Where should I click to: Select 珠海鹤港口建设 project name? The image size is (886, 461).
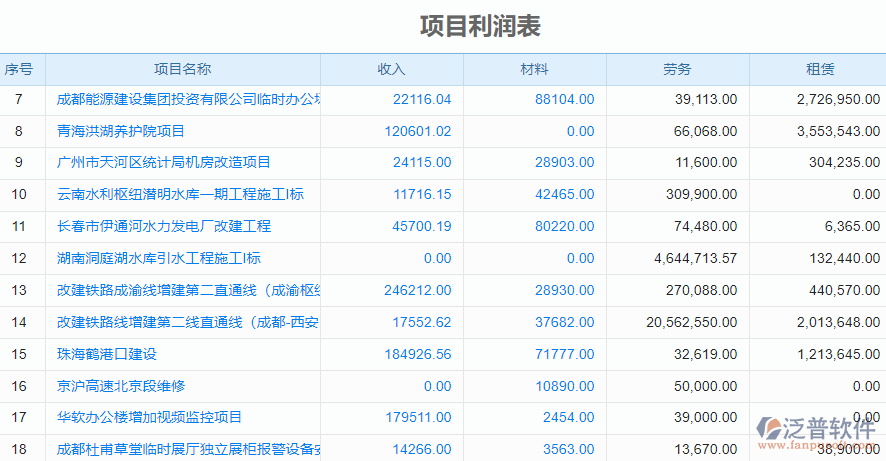107,354
